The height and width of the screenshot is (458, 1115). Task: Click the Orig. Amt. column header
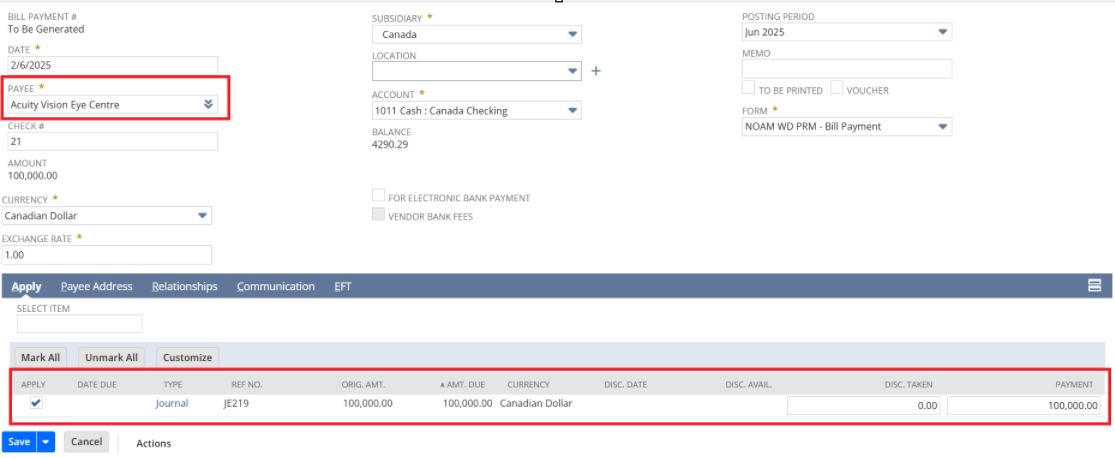(x=363, y=385)
